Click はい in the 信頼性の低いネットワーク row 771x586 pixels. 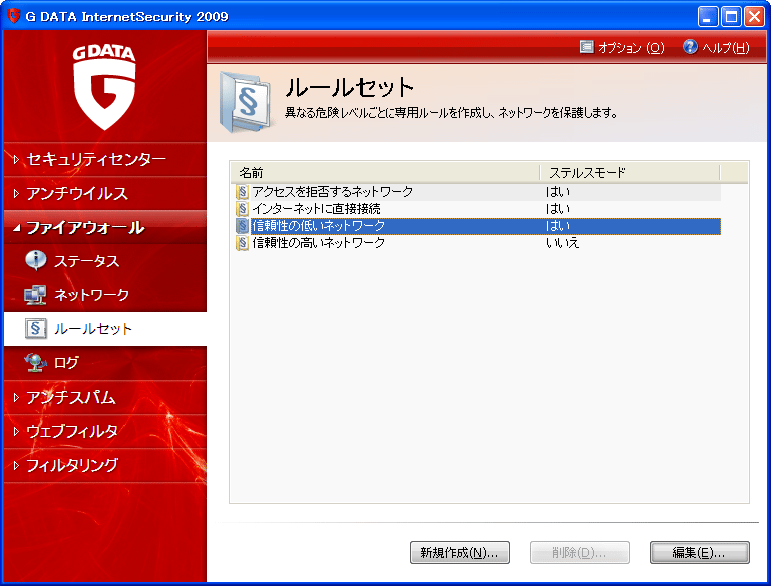click(x=558, y=226)
